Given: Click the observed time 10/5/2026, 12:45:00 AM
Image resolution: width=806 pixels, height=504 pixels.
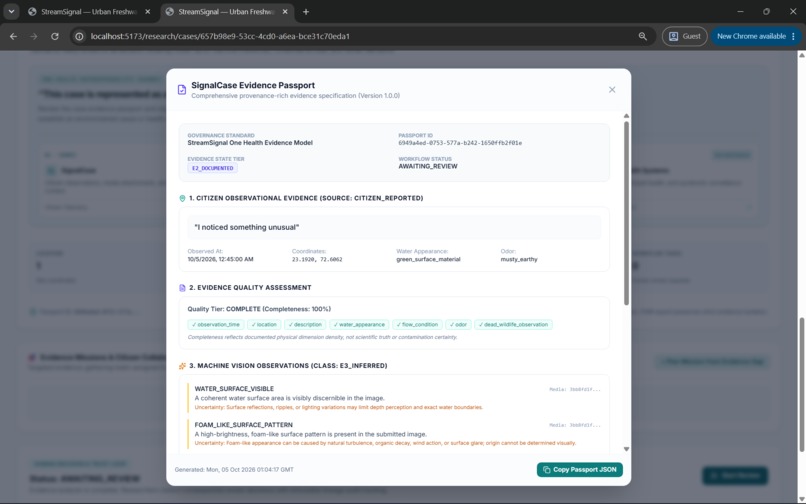Looking at the screenshot, I should tap(221, 260).
